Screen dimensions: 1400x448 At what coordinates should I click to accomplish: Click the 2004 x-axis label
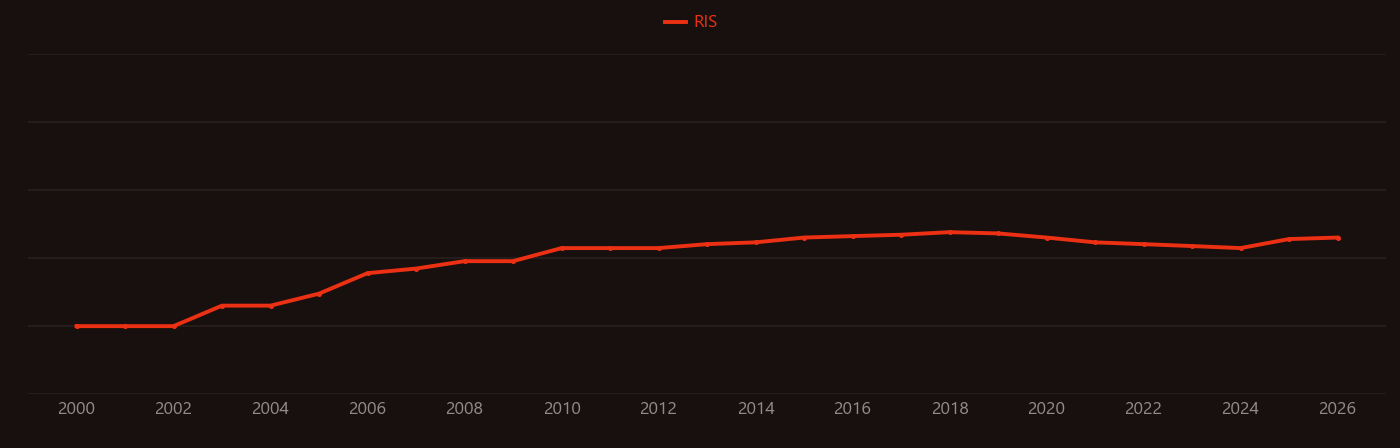pos(271,409)
